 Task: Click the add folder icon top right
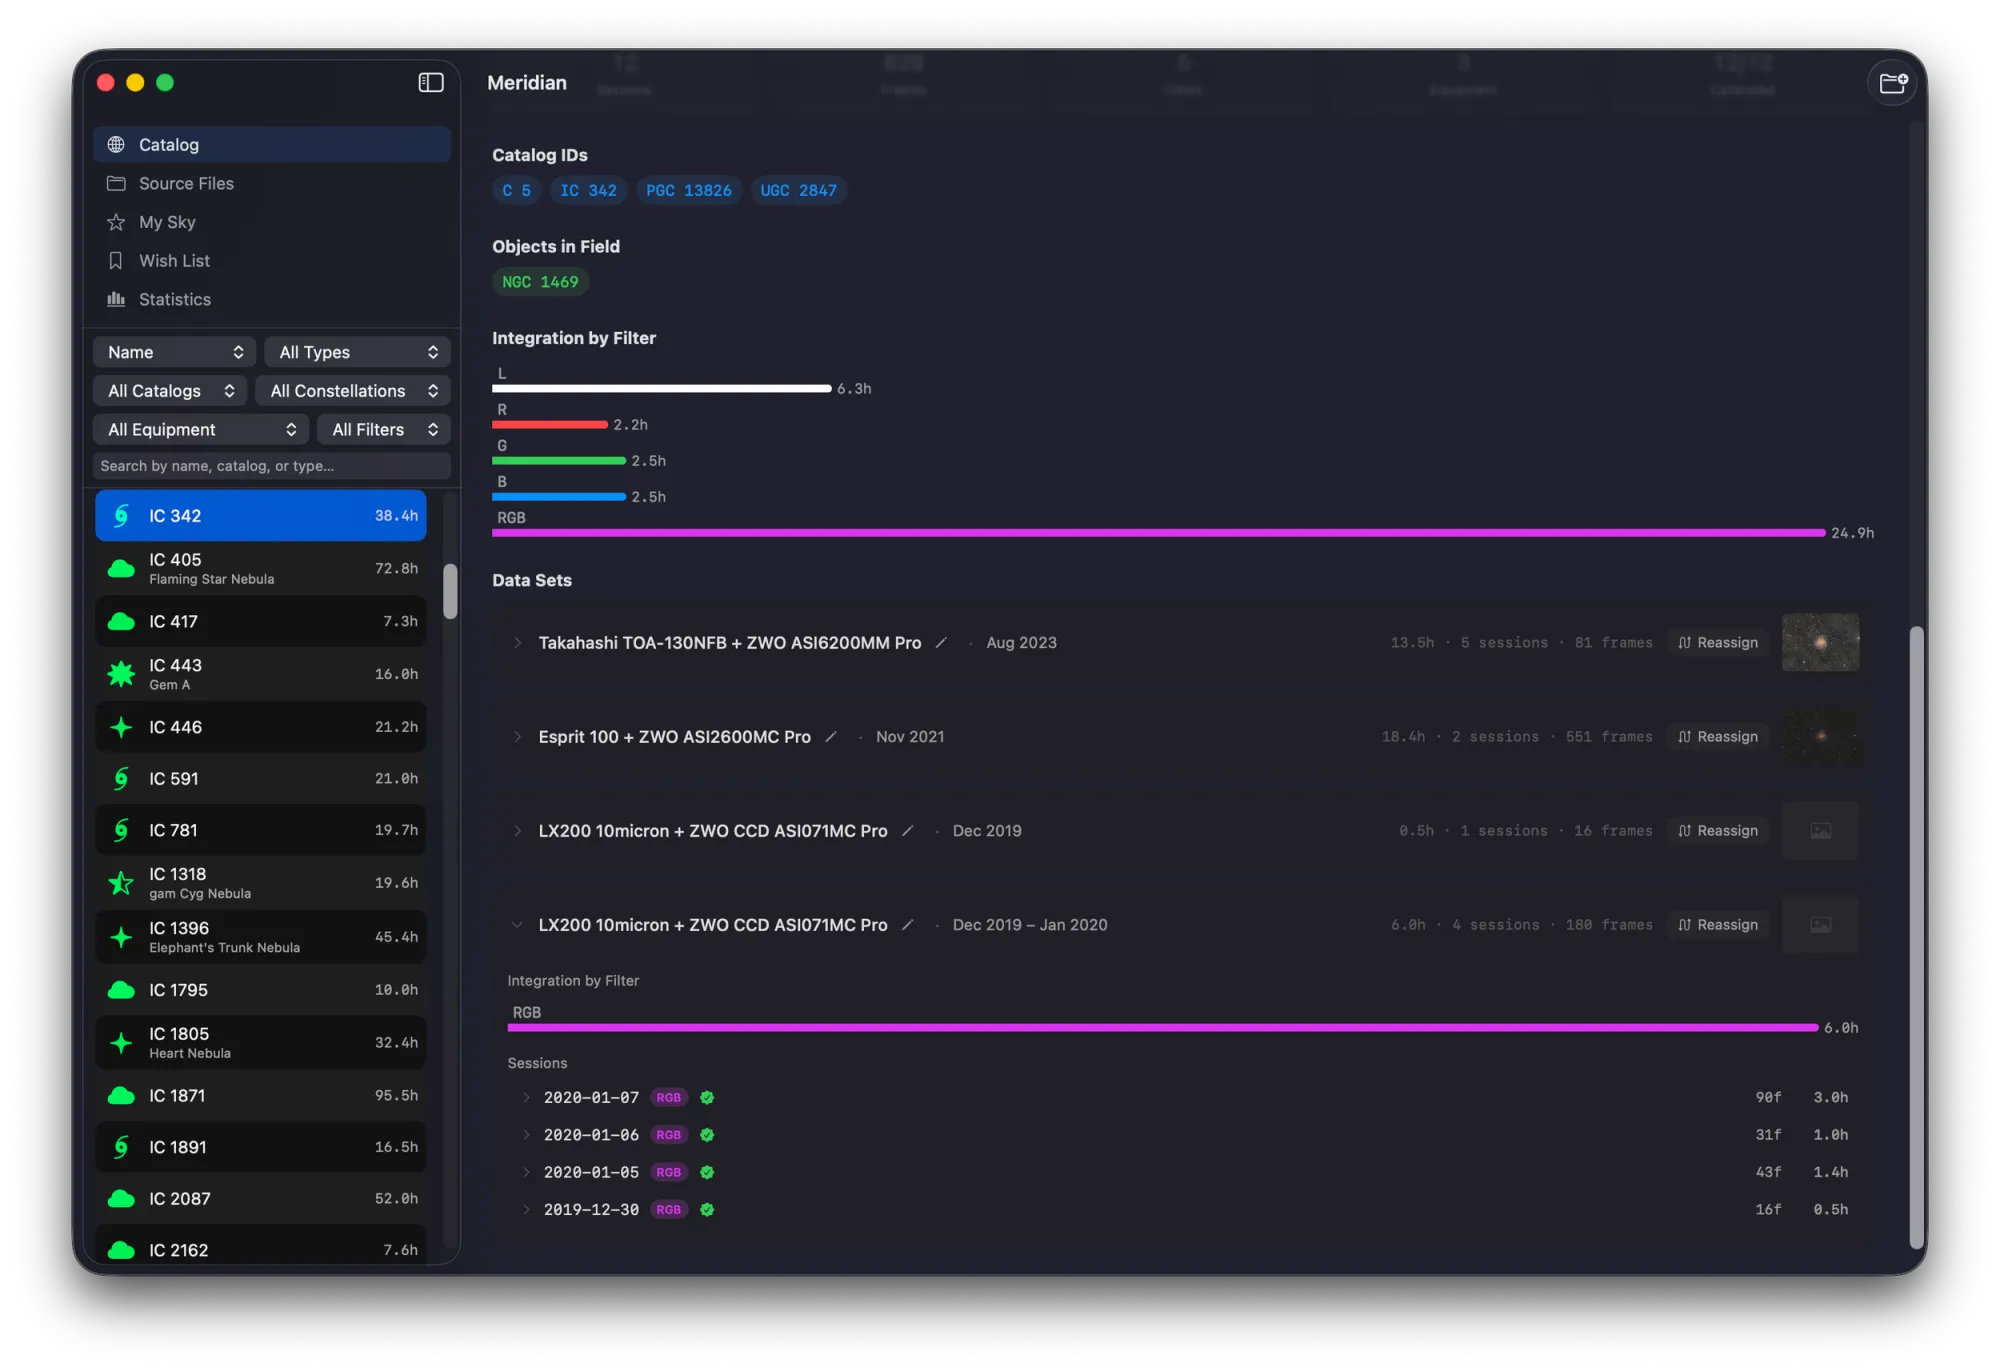1892,83
